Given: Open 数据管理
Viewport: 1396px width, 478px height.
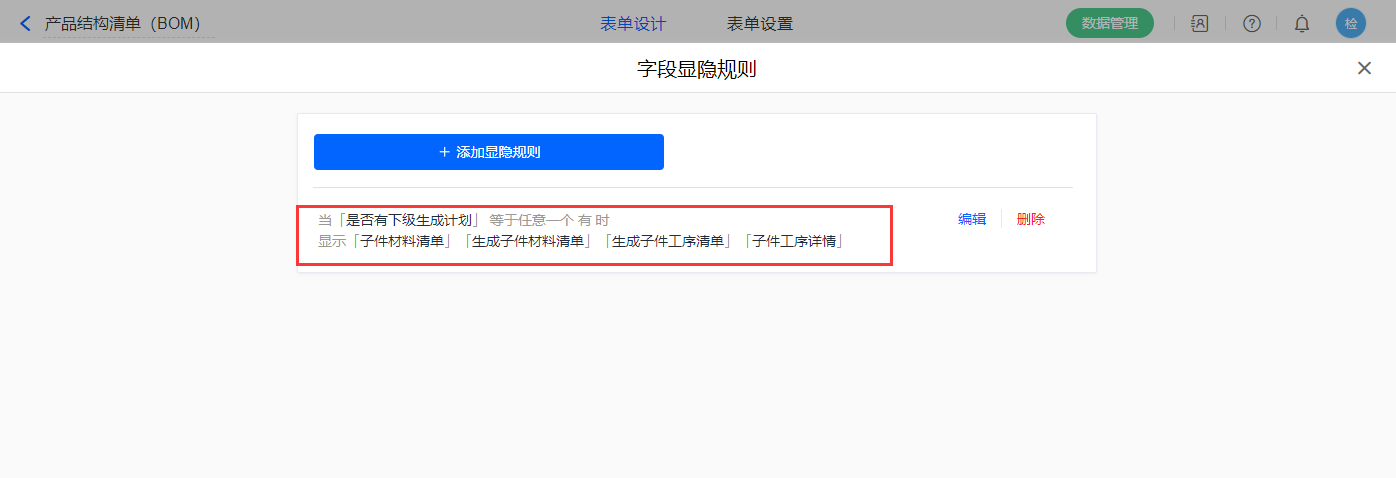Looking at the screenshot, I should [1109, 23].
